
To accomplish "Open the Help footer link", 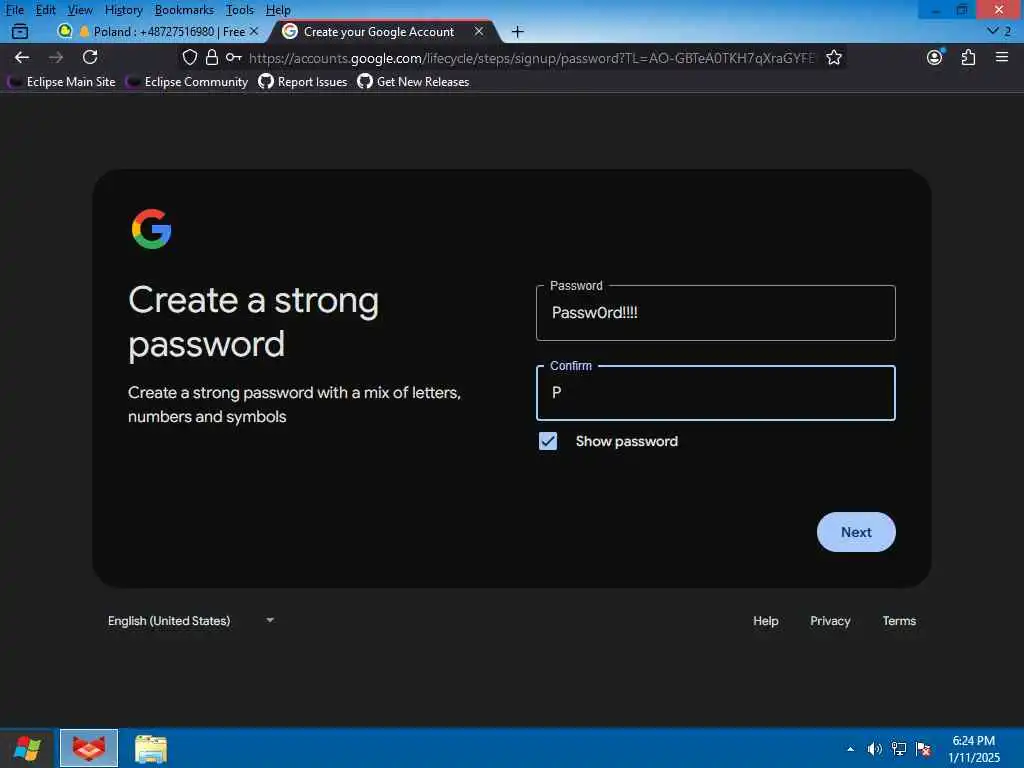I will [x=765, y=620].
